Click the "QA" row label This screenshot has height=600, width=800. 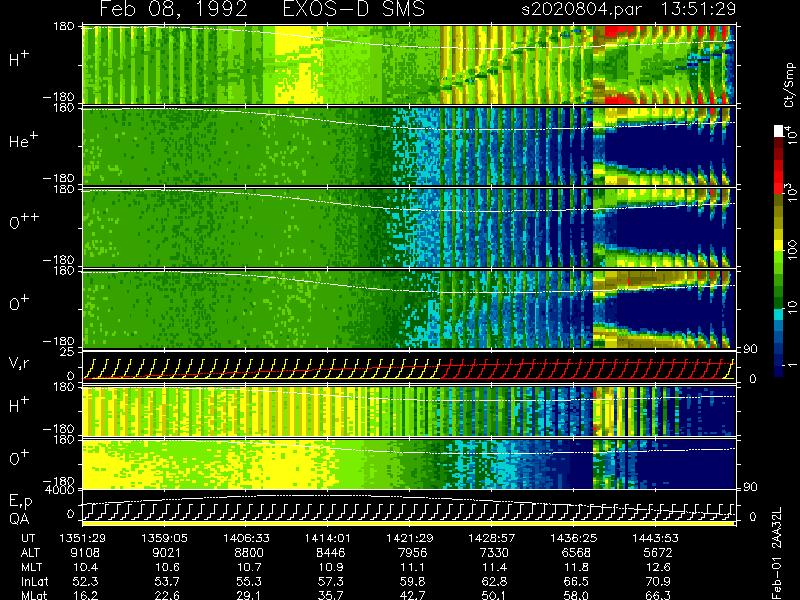point(19,518)
